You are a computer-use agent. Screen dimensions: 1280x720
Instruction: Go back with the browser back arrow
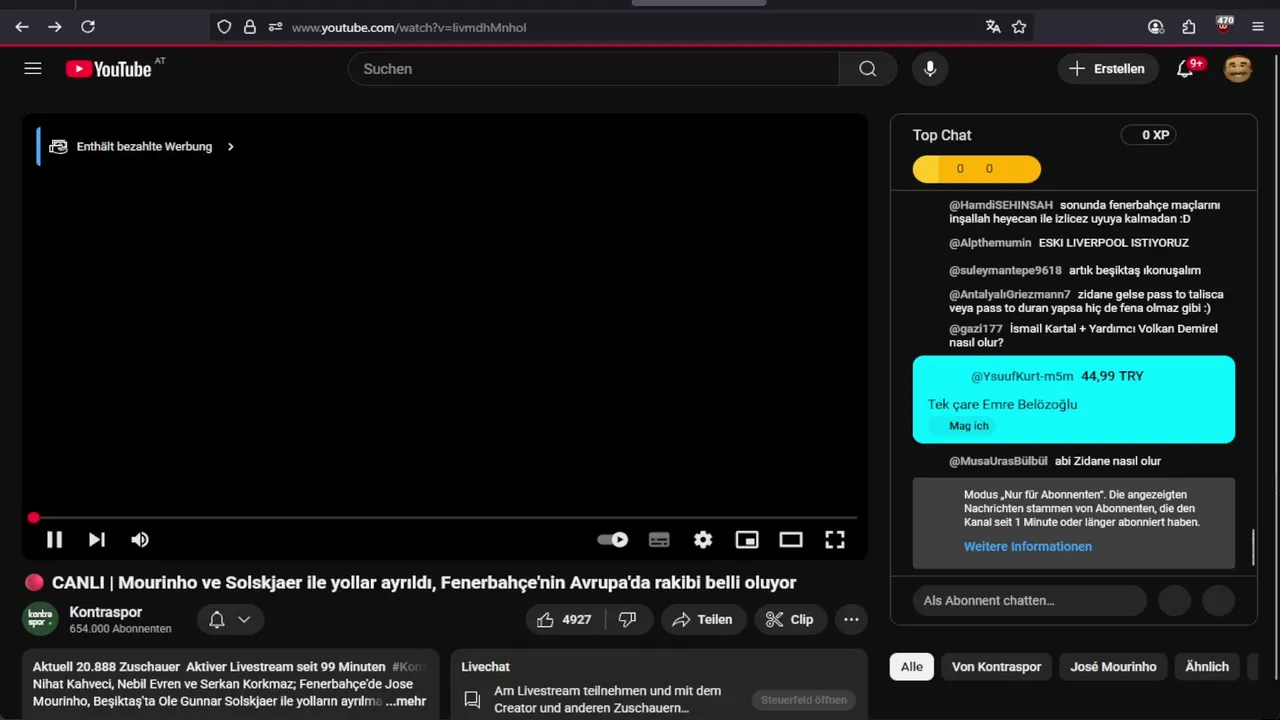point(22,27)
